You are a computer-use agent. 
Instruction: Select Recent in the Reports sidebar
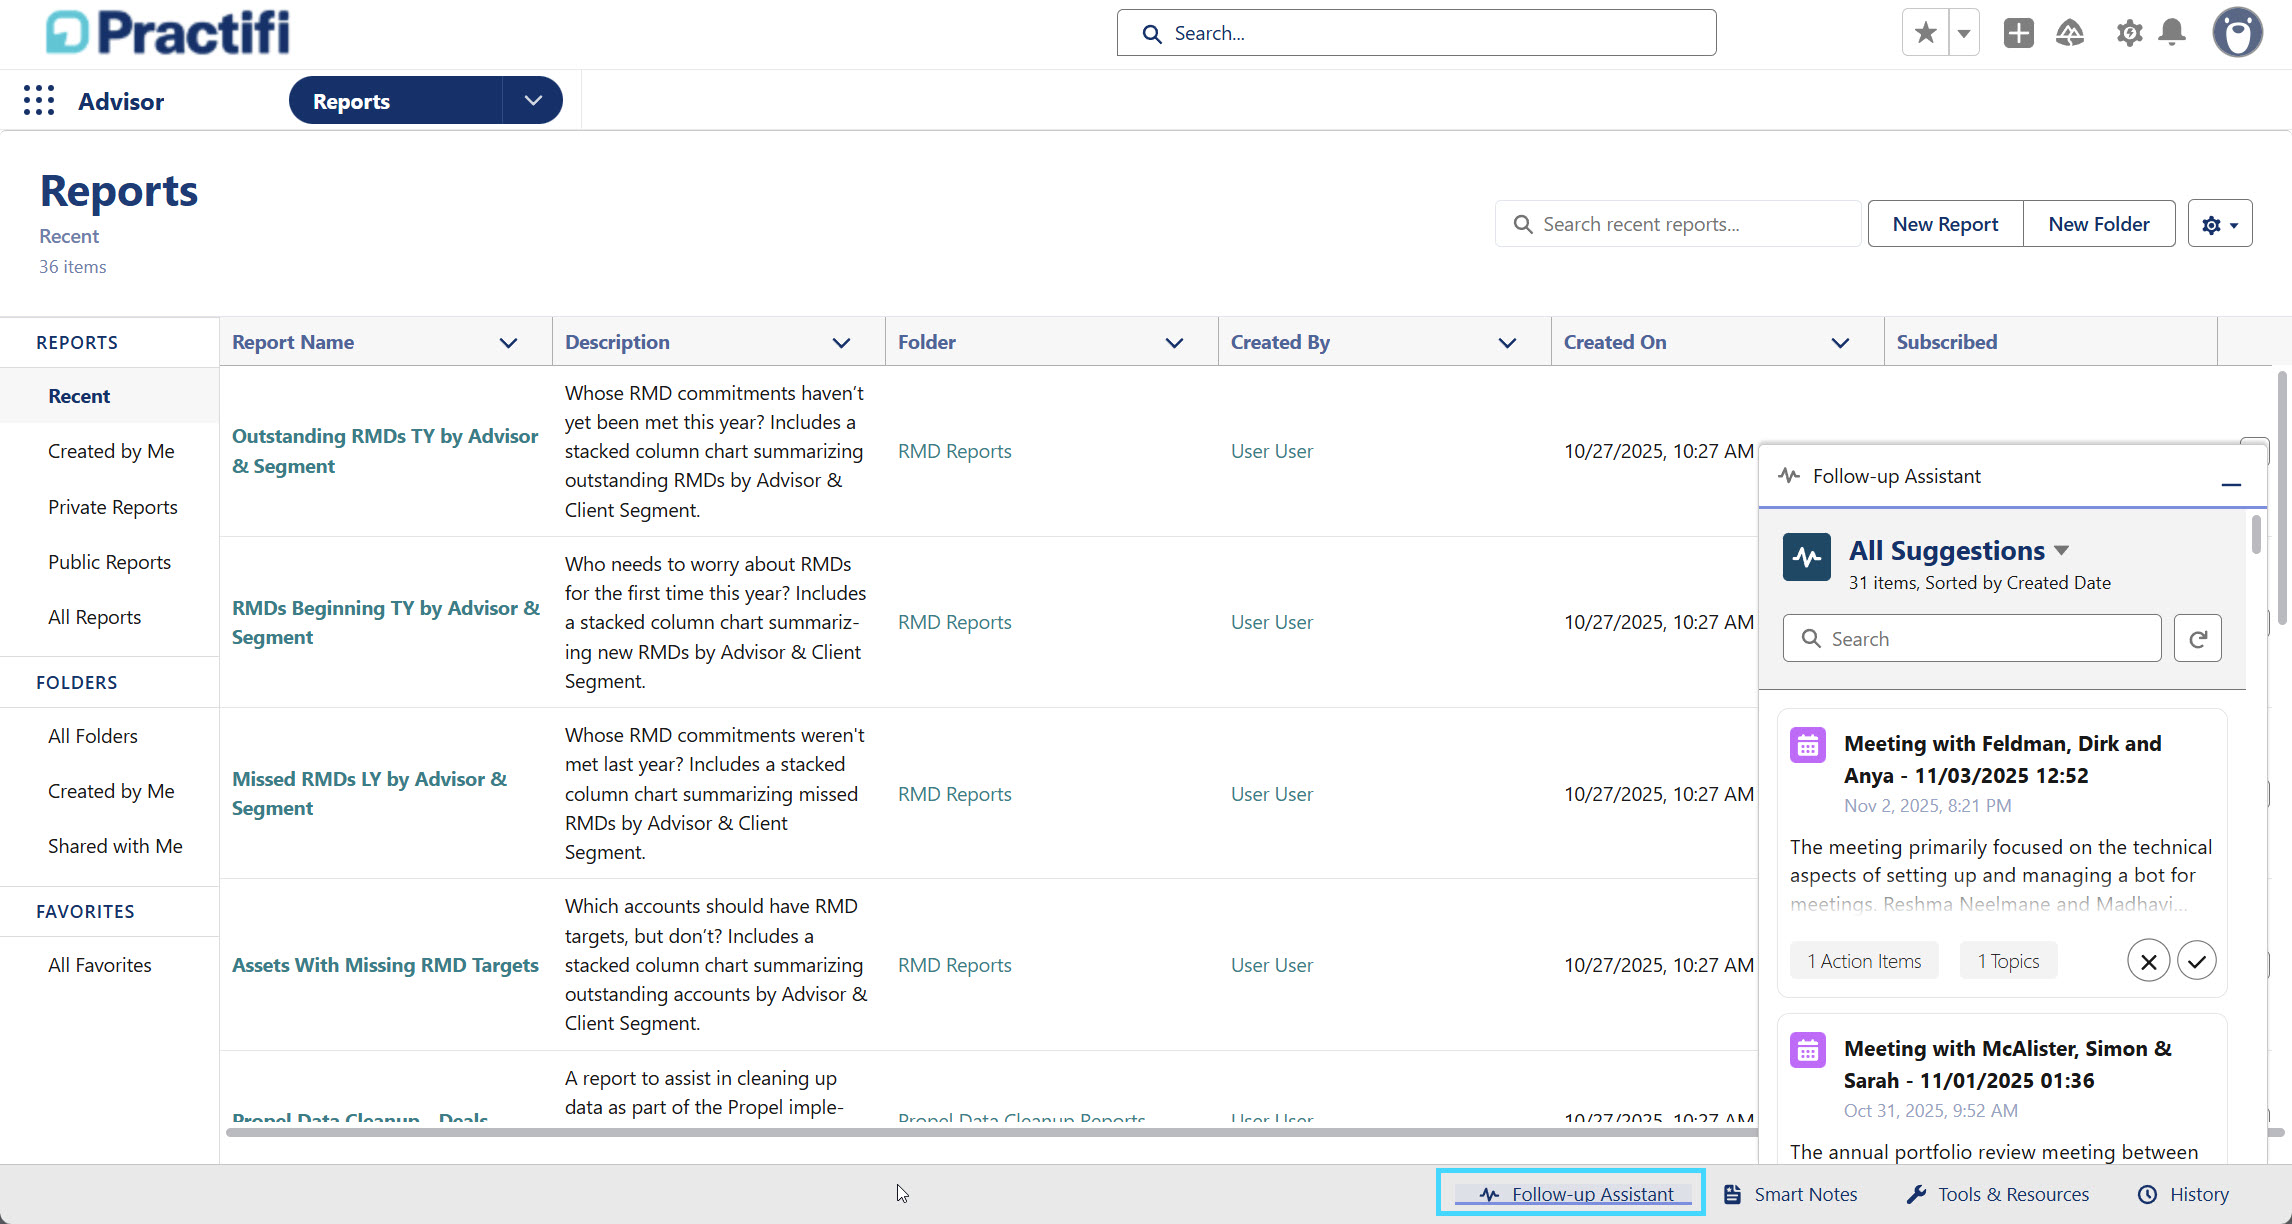click(x=110, y=396)
